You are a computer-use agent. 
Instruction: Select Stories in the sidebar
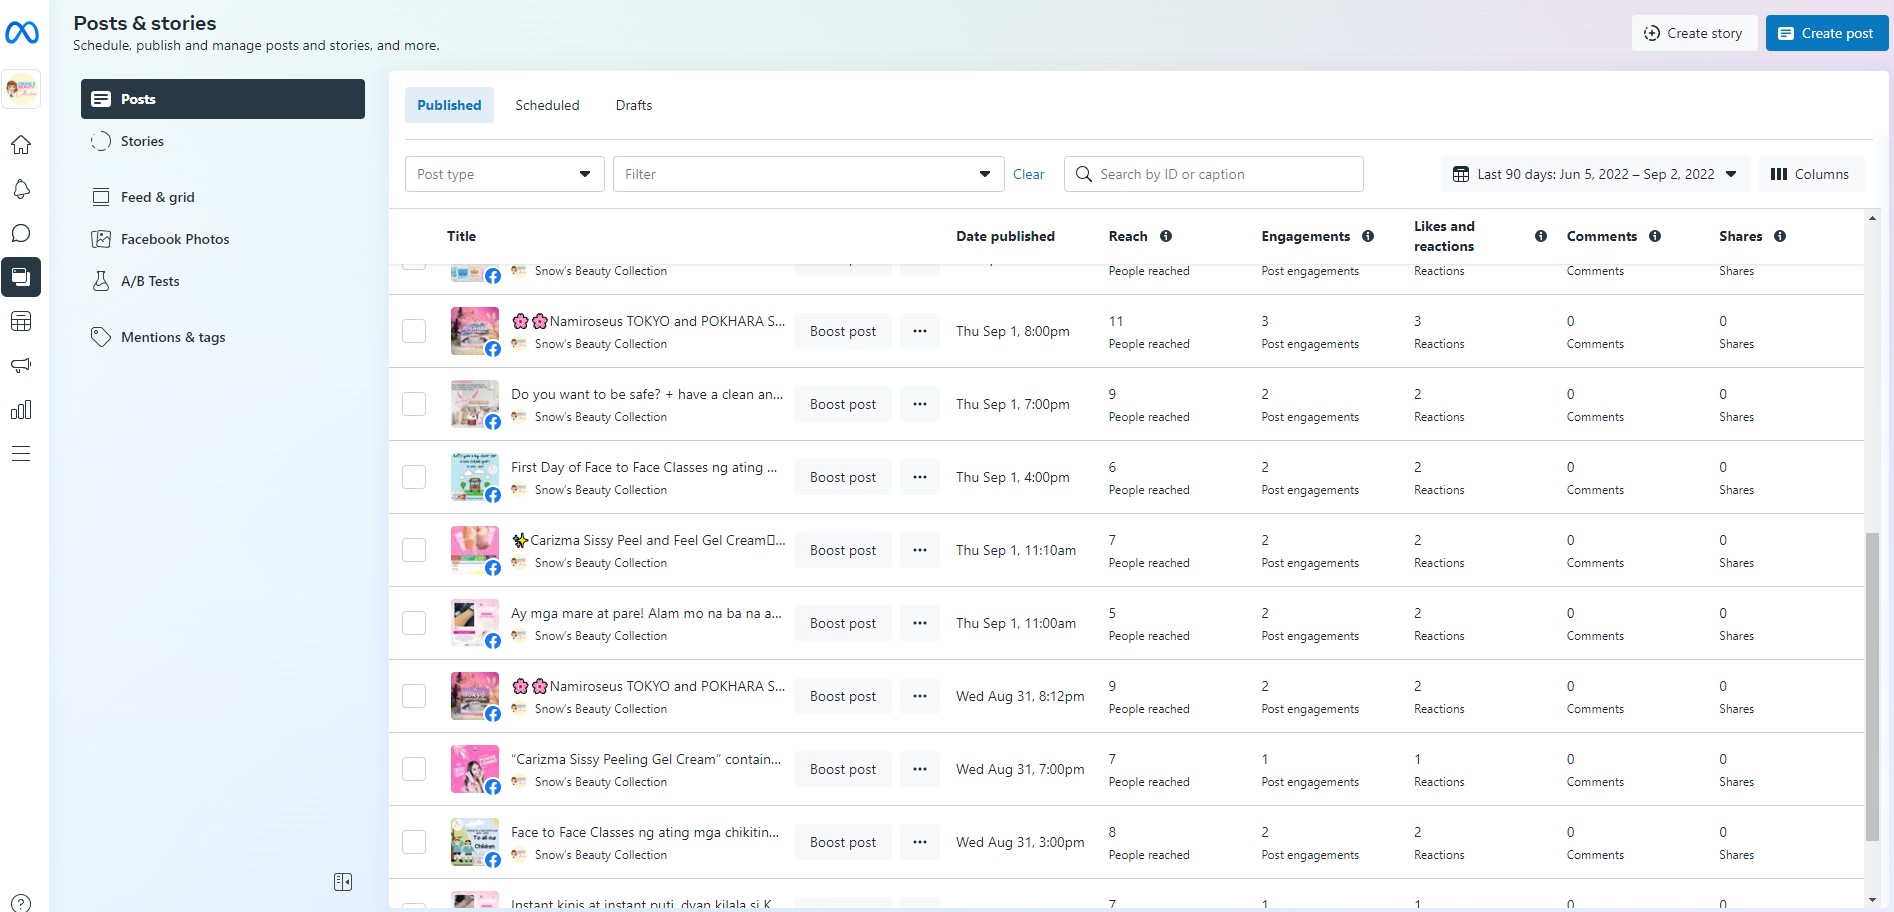point(223,141)
